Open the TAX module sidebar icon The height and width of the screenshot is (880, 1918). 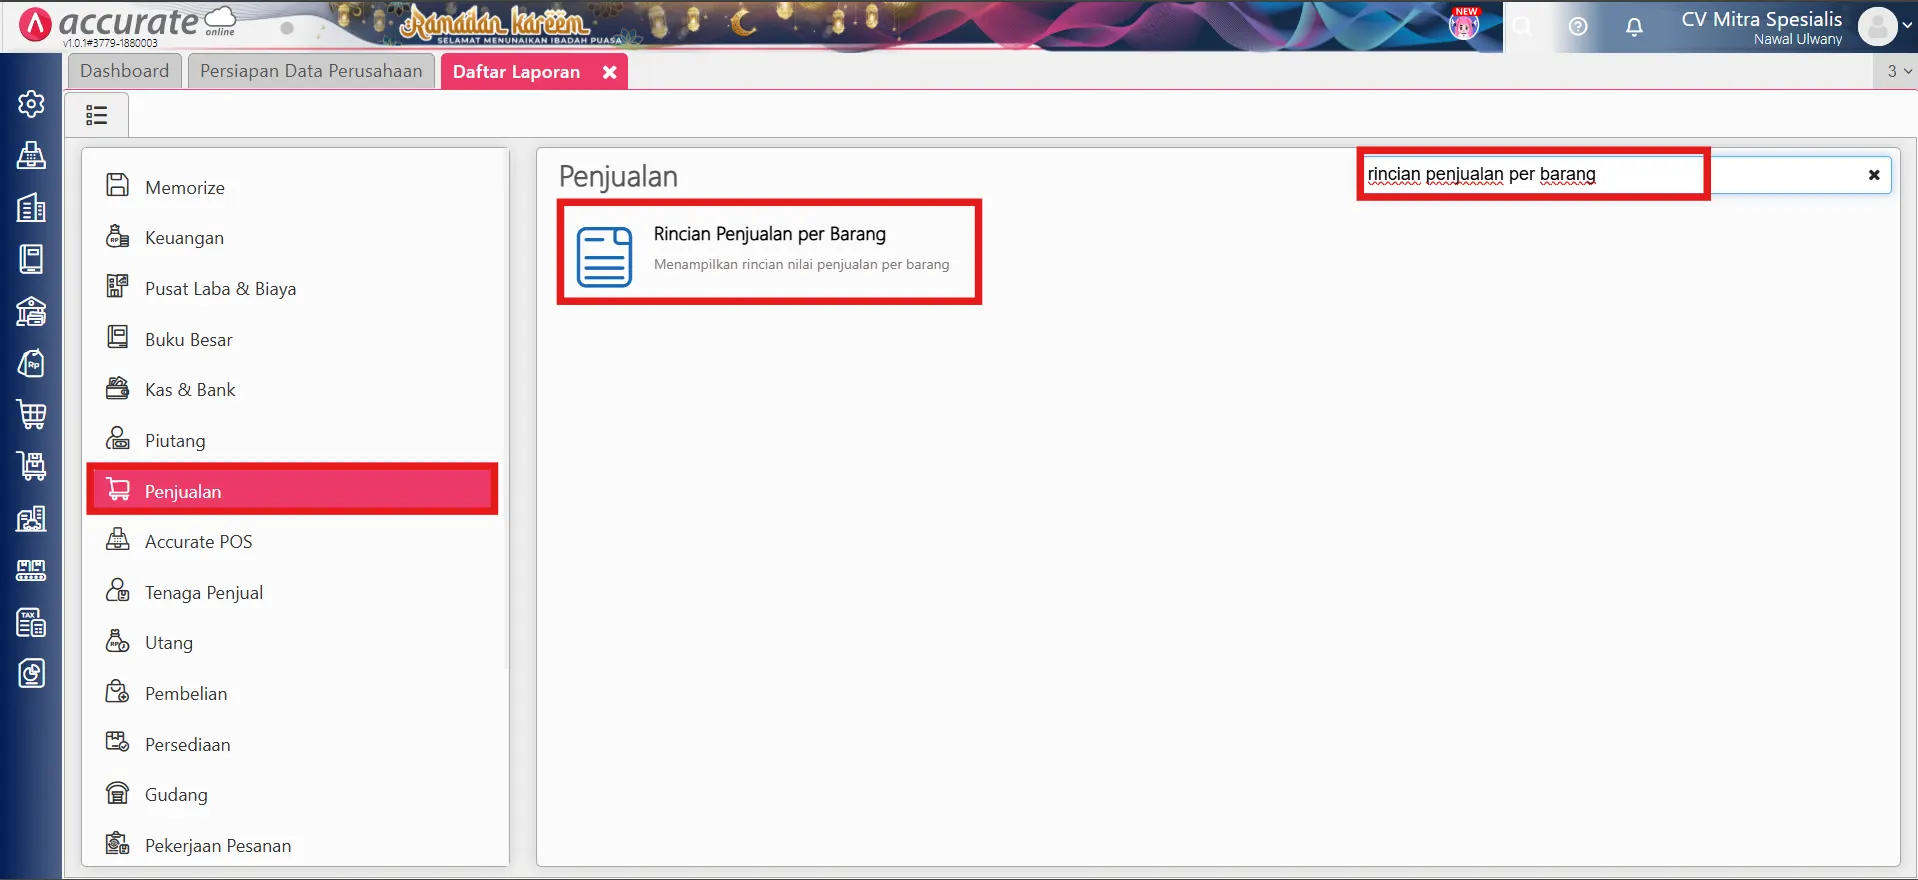click(x=31, y=622)
